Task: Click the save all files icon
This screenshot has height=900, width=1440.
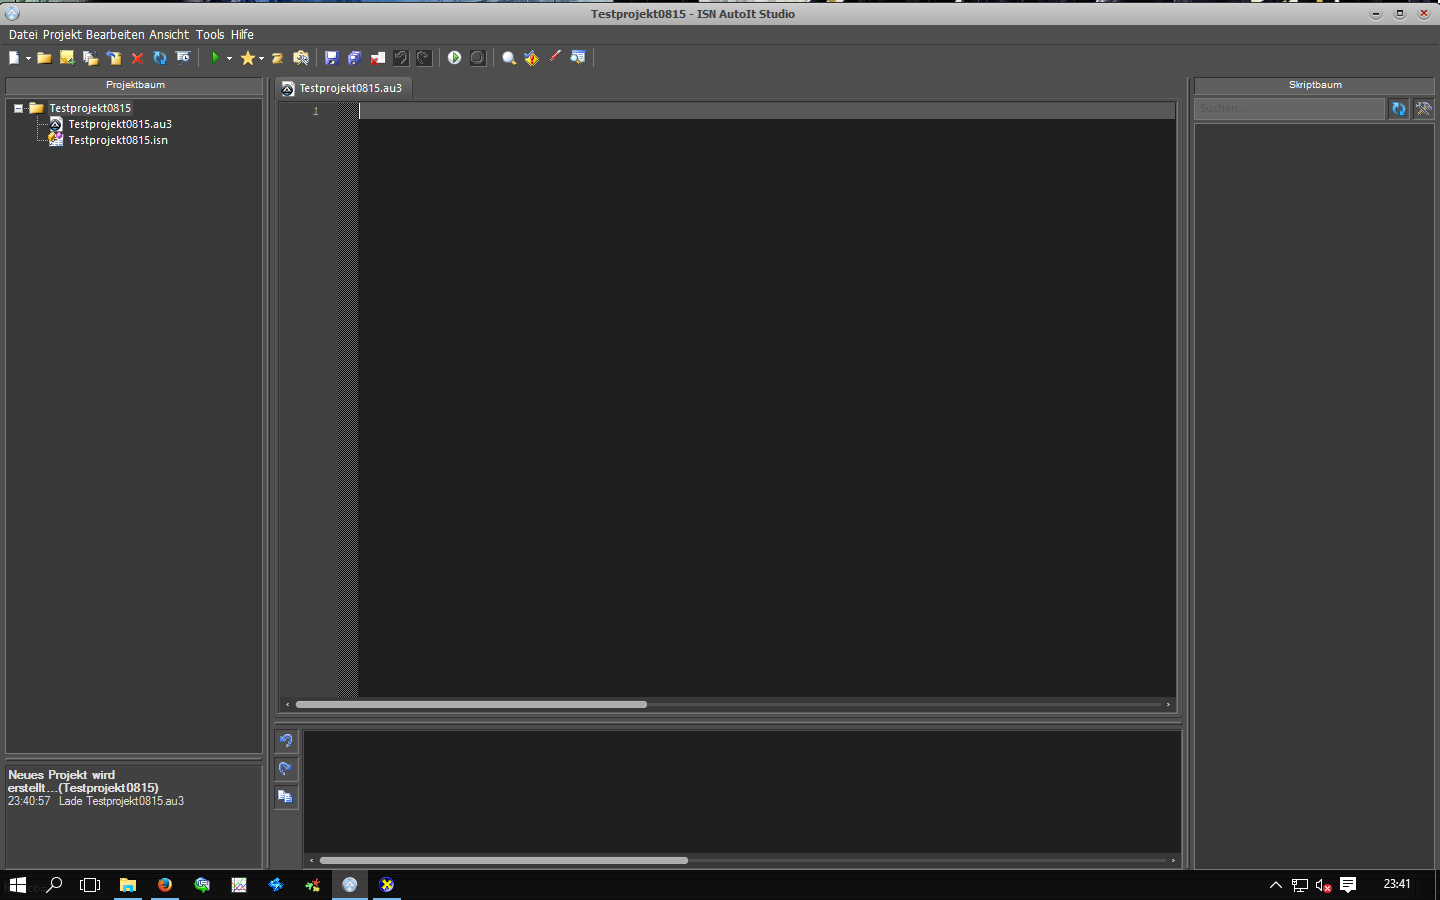Action: pyautogui.click(x=354, y=58)
